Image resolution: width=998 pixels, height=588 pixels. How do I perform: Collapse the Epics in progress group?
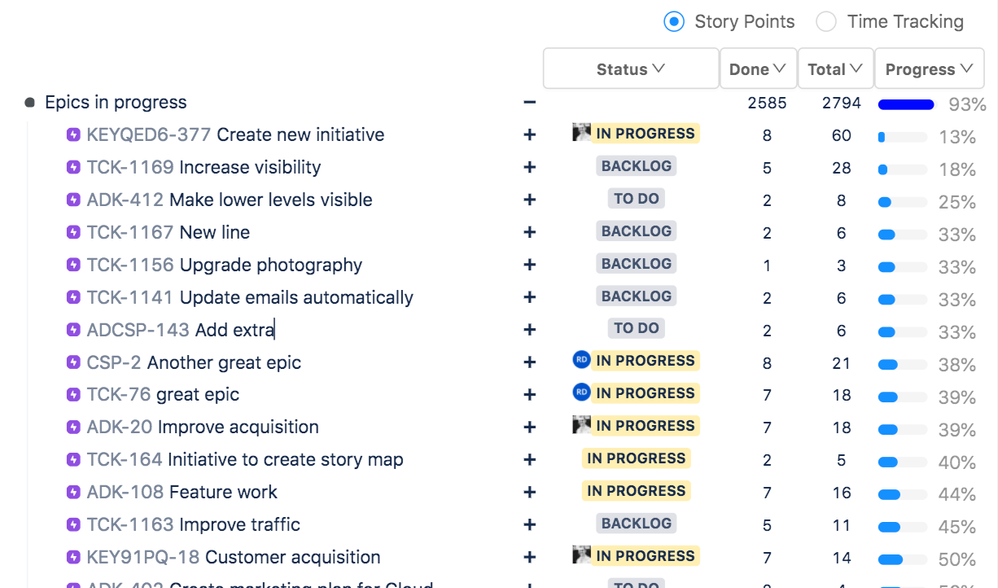click(530, 102)
